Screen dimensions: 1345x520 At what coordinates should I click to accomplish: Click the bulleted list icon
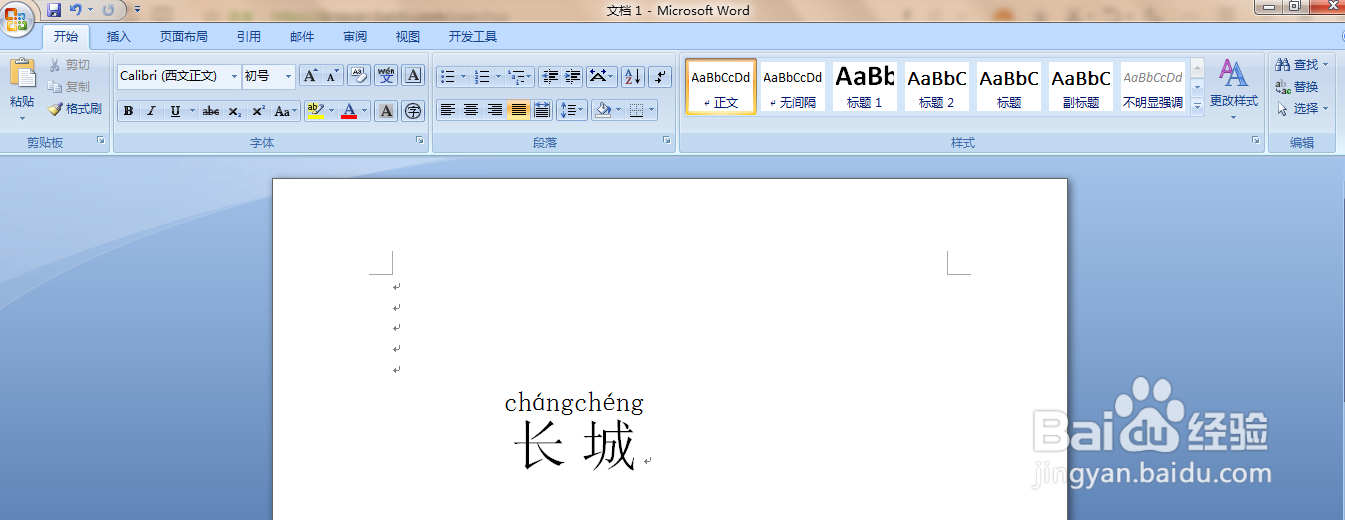448,76
